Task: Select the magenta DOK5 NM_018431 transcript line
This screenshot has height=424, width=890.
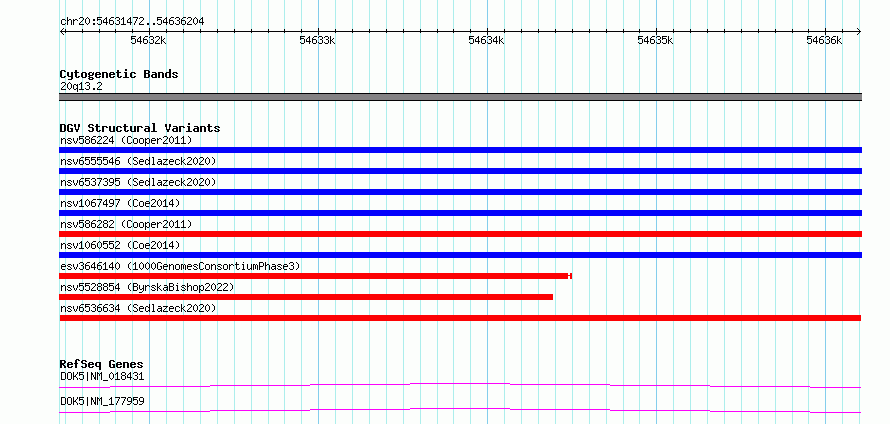Action: pos(460,385)
